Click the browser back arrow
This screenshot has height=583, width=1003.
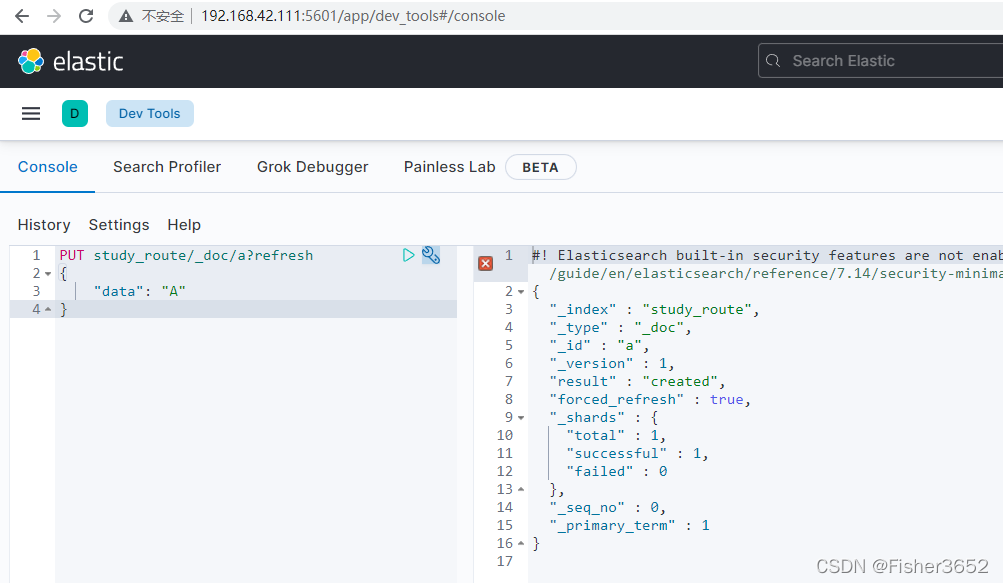pos(22,16)
